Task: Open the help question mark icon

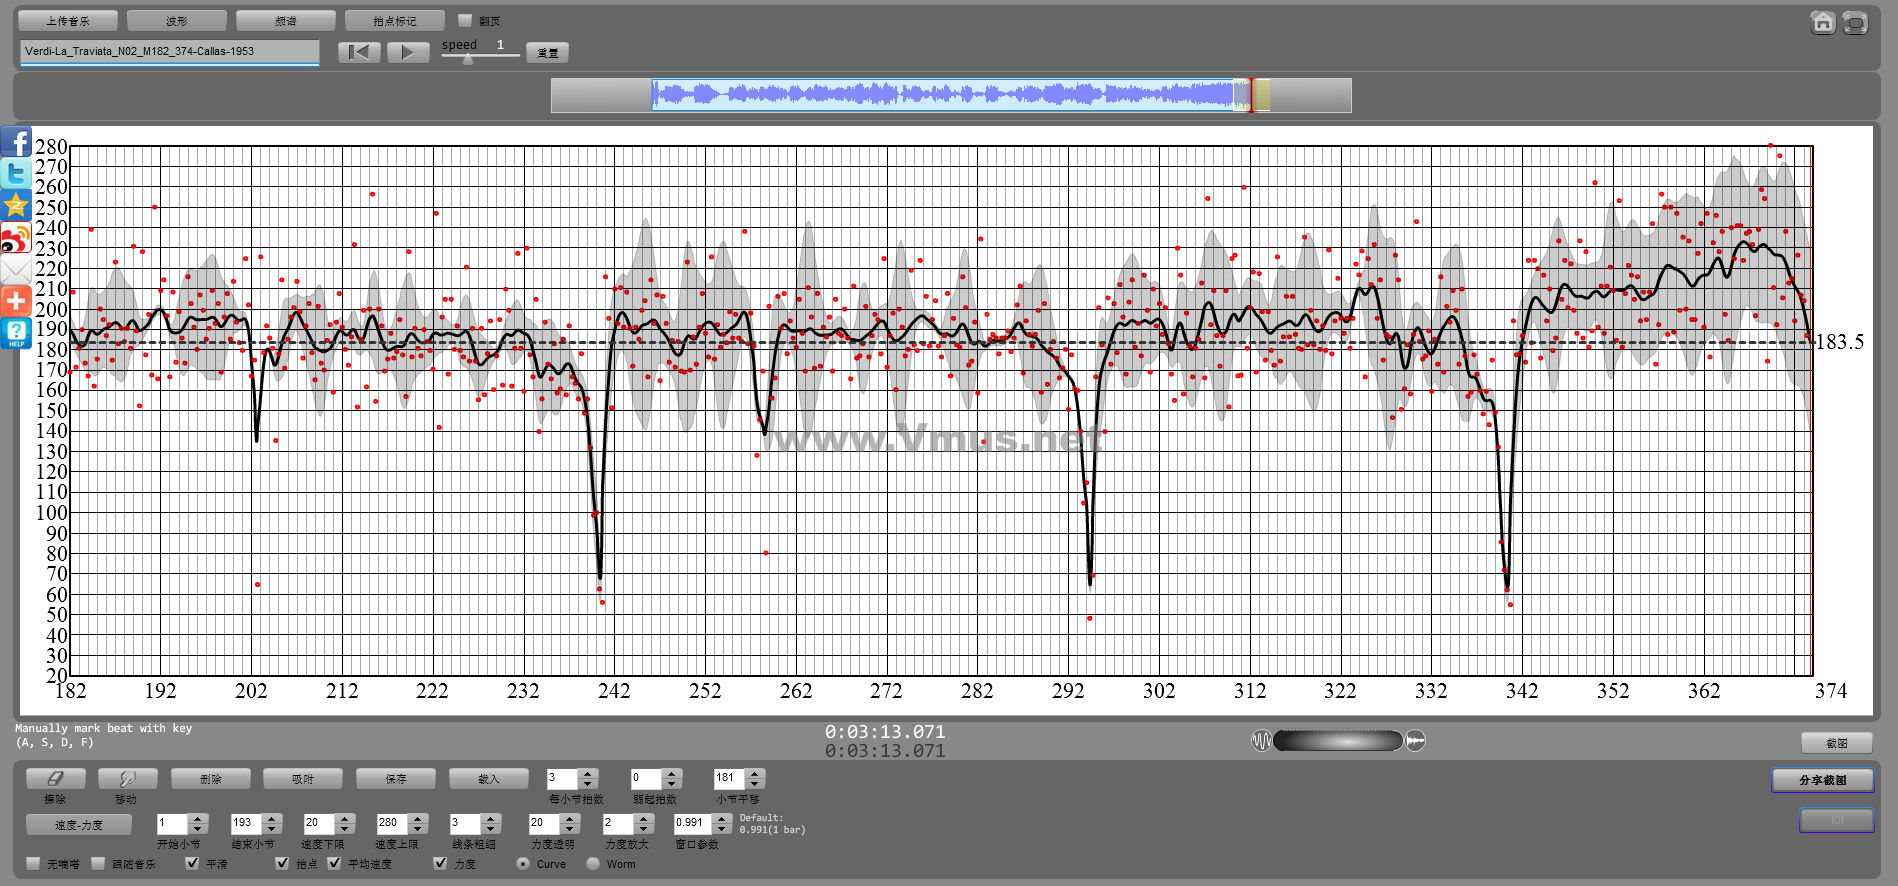Action: 16,333
